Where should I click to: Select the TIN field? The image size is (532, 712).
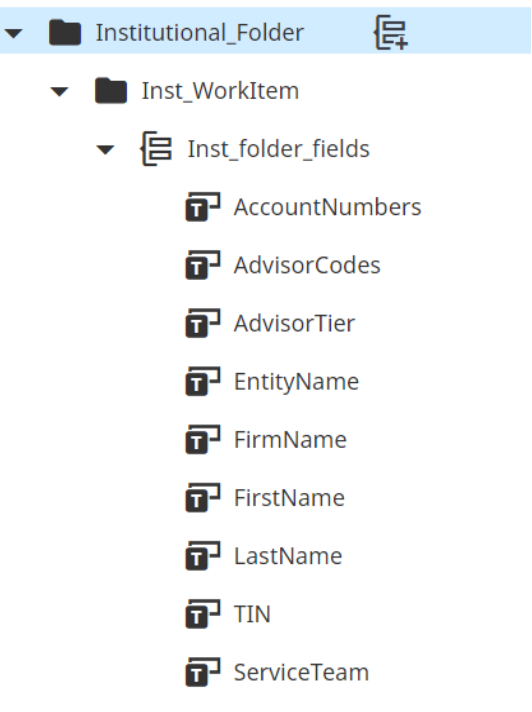252,614
